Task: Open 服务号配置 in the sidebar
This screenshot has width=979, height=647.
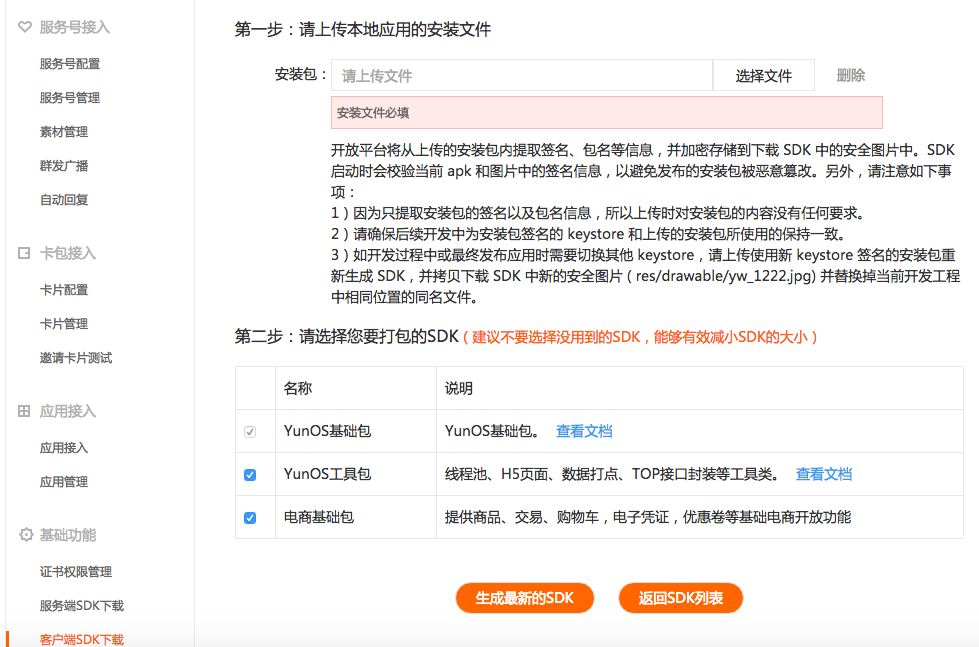Action: 70,64
